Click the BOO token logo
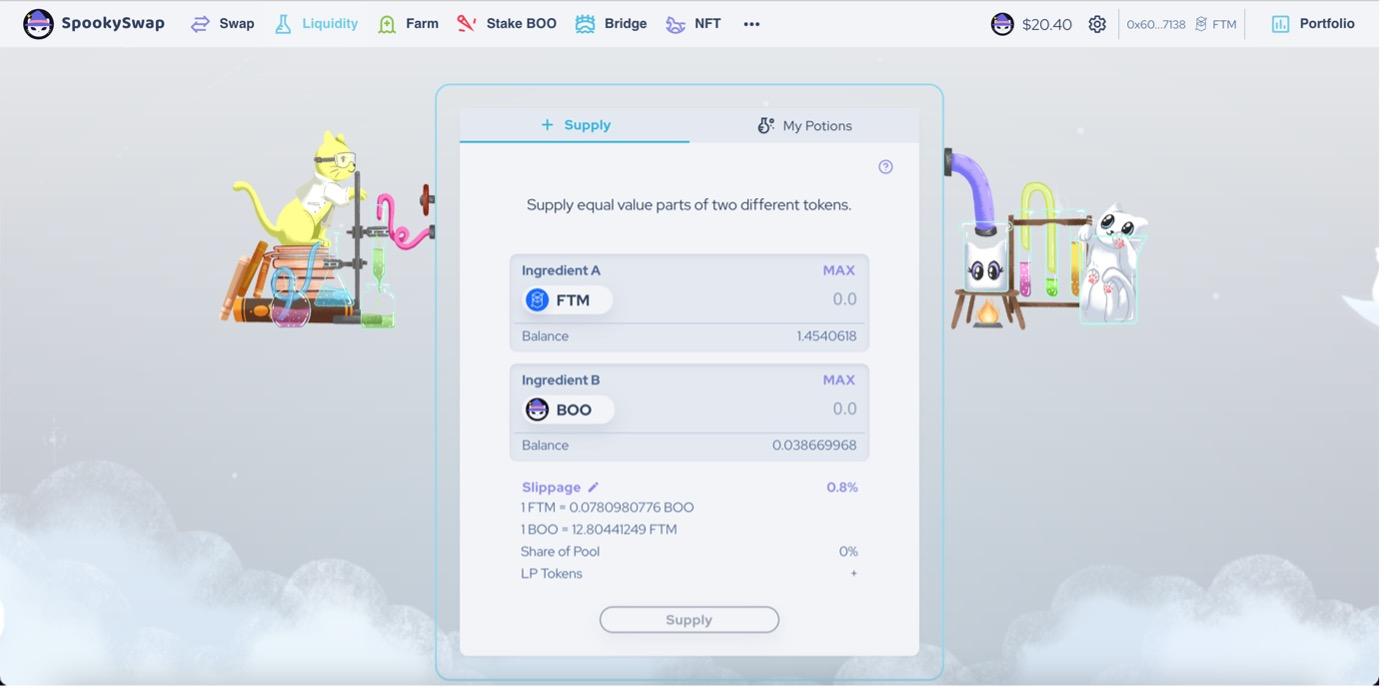 (x=537, y=410)
